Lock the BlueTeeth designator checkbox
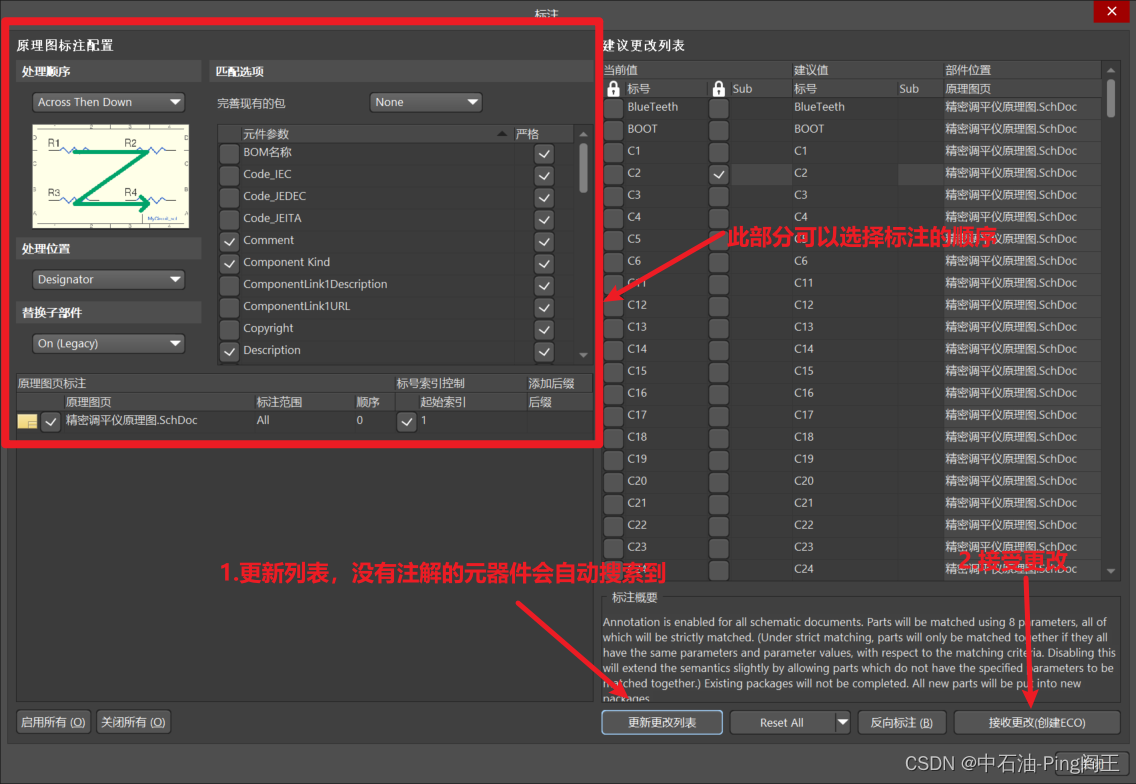The height and width of the screenshot is (784, 1136). [614, 107]
